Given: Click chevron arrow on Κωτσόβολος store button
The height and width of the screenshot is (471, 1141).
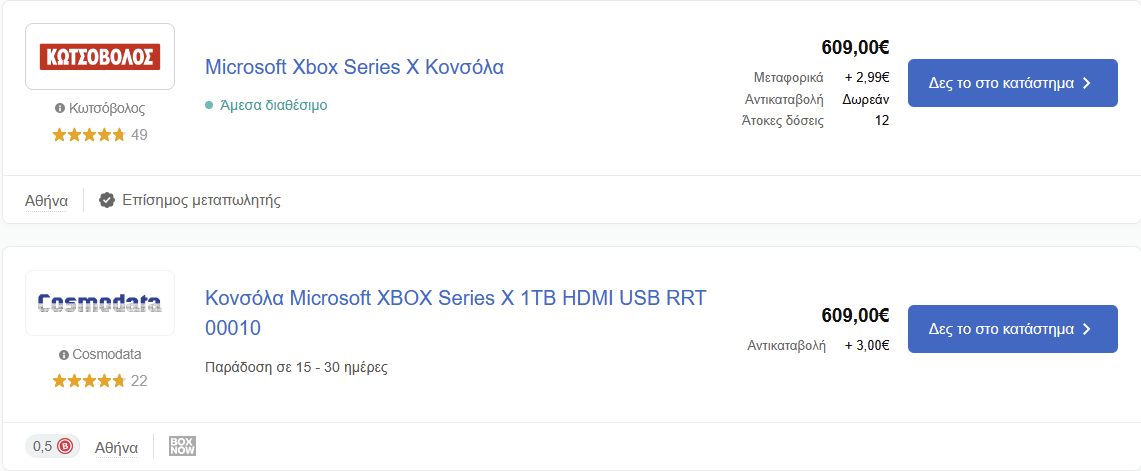Looking at the screenshot, I should tap(1087, 83).
